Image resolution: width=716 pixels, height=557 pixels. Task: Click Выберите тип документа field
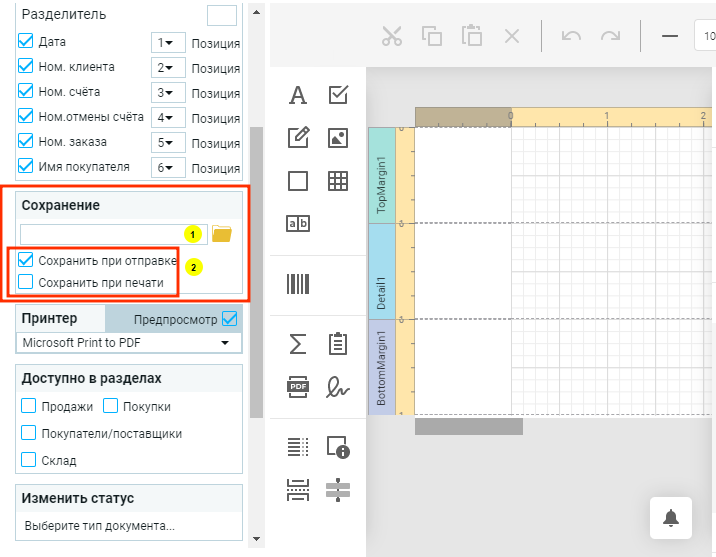point(130,526)
